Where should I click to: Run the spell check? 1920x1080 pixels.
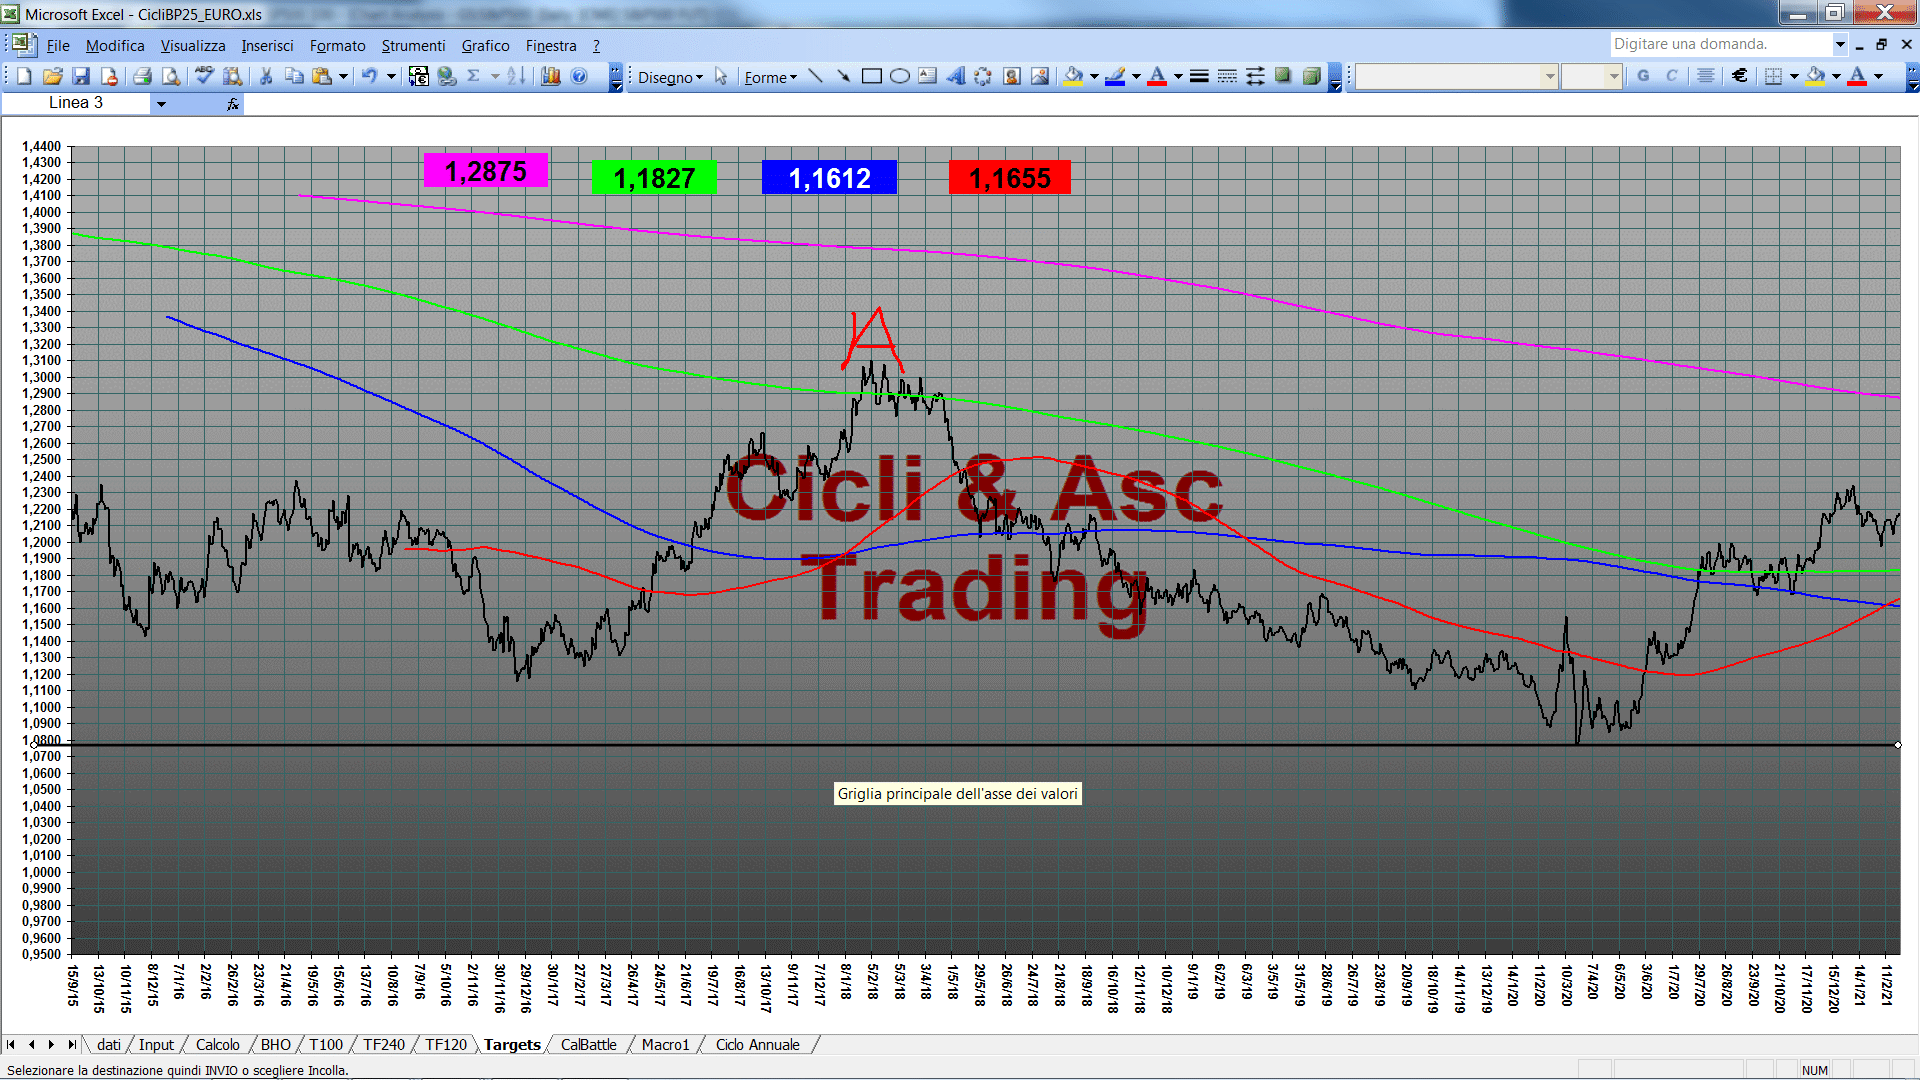(204, 76)
